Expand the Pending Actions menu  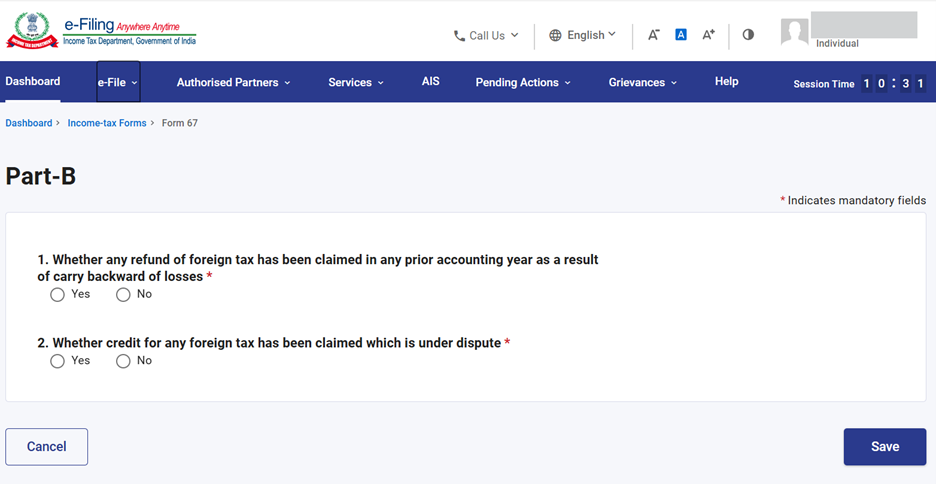point(523,83)
